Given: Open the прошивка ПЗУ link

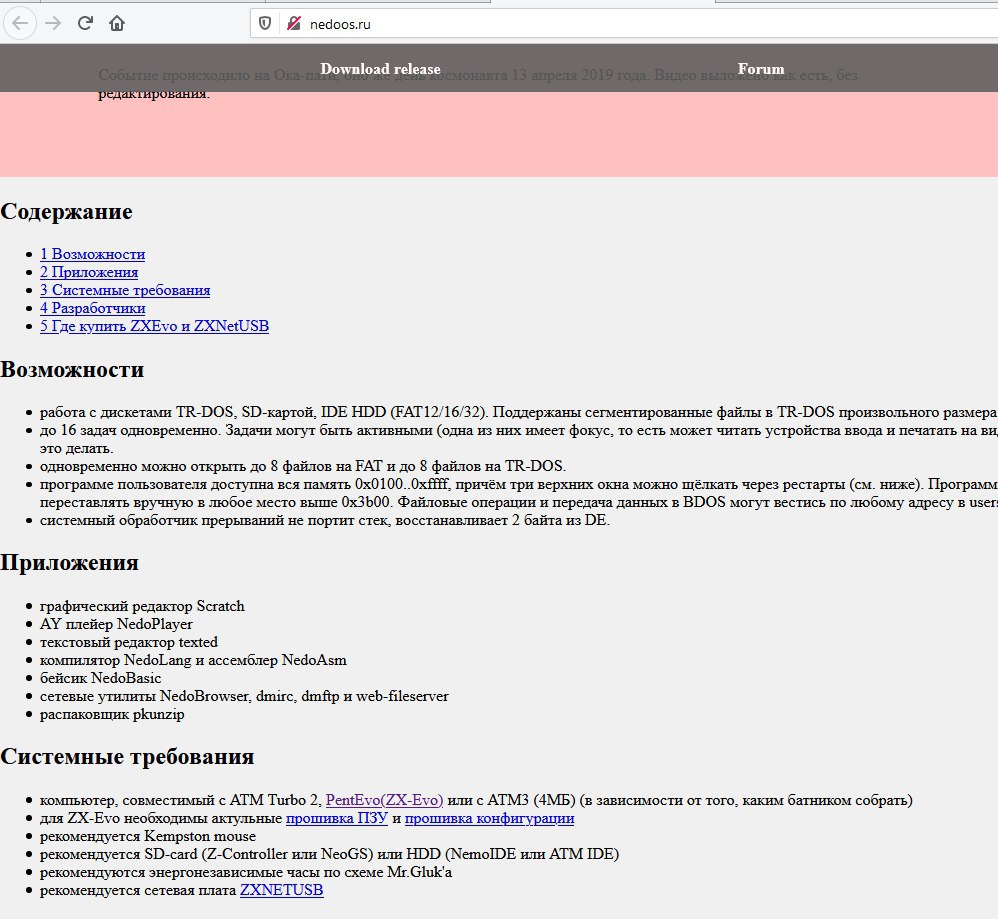Looking at the screenshot, I should pos(337,818).
